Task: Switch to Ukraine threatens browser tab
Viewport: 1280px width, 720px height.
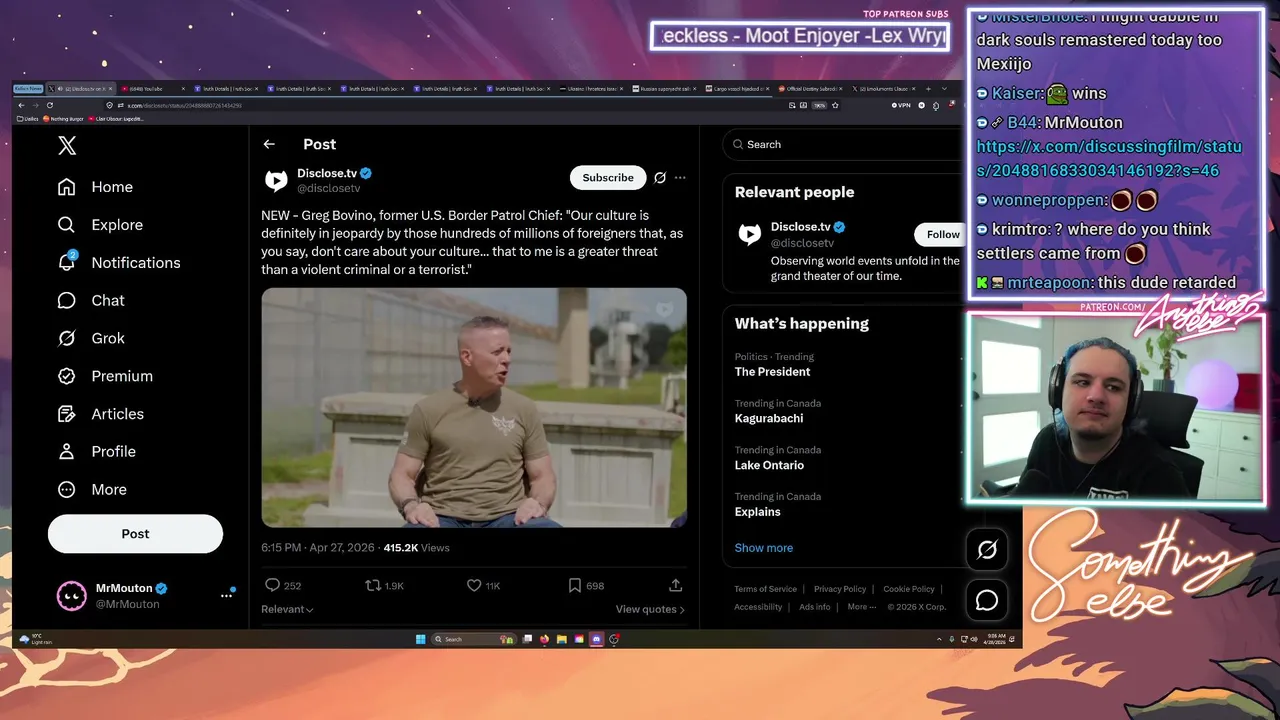Action: coord(592,89)
